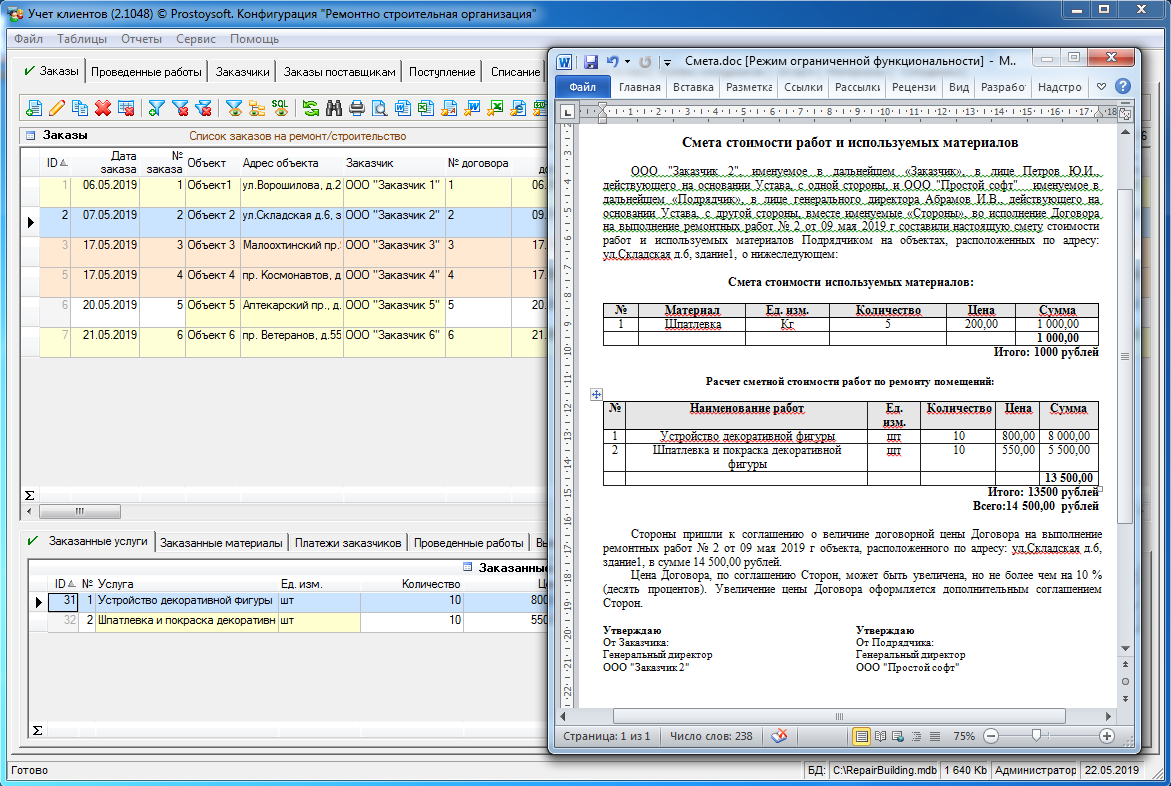The width and height of the screenshot is (1171, 786).
Task: Toggle Full Screen Reading view in Word
Action: (880, 736)
